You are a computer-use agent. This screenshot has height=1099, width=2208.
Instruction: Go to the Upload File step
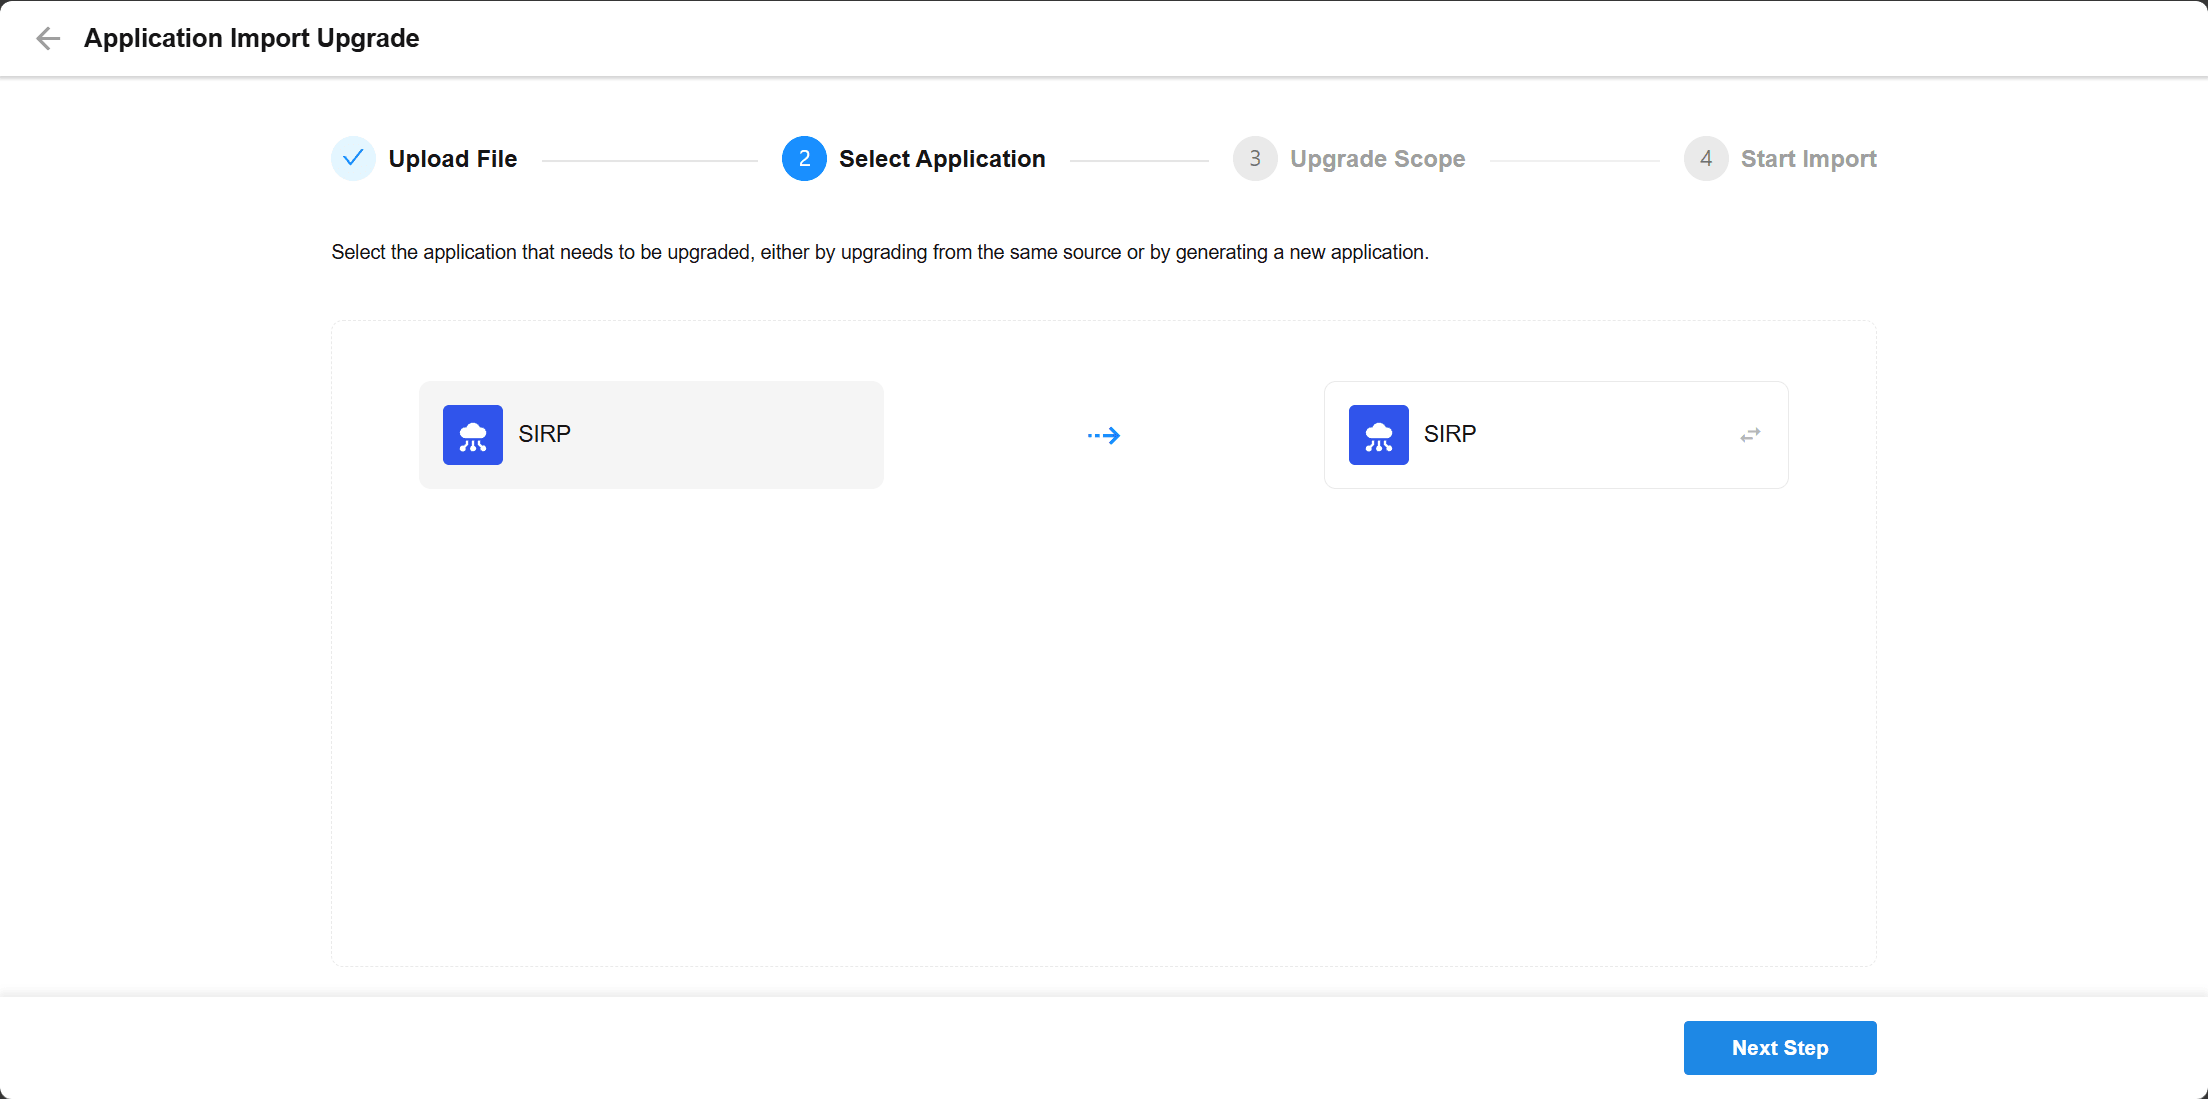pos(452,159)
